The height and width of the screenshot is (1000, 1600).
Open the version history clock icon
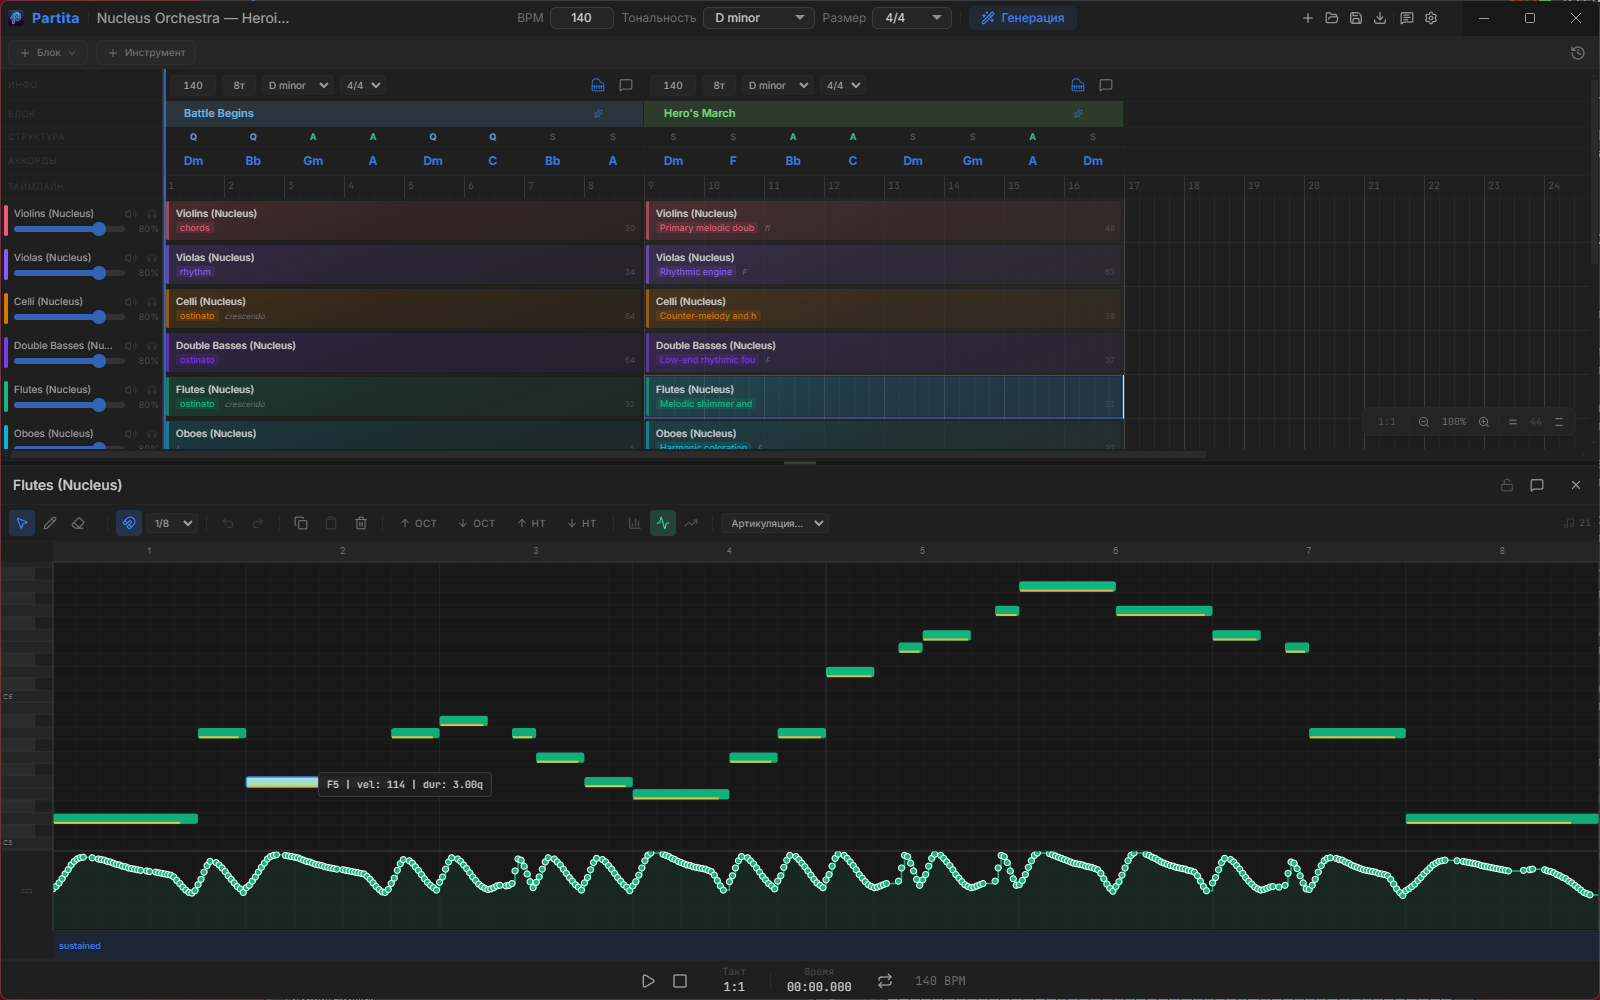pyautogui.click(x=1577, y=53)
